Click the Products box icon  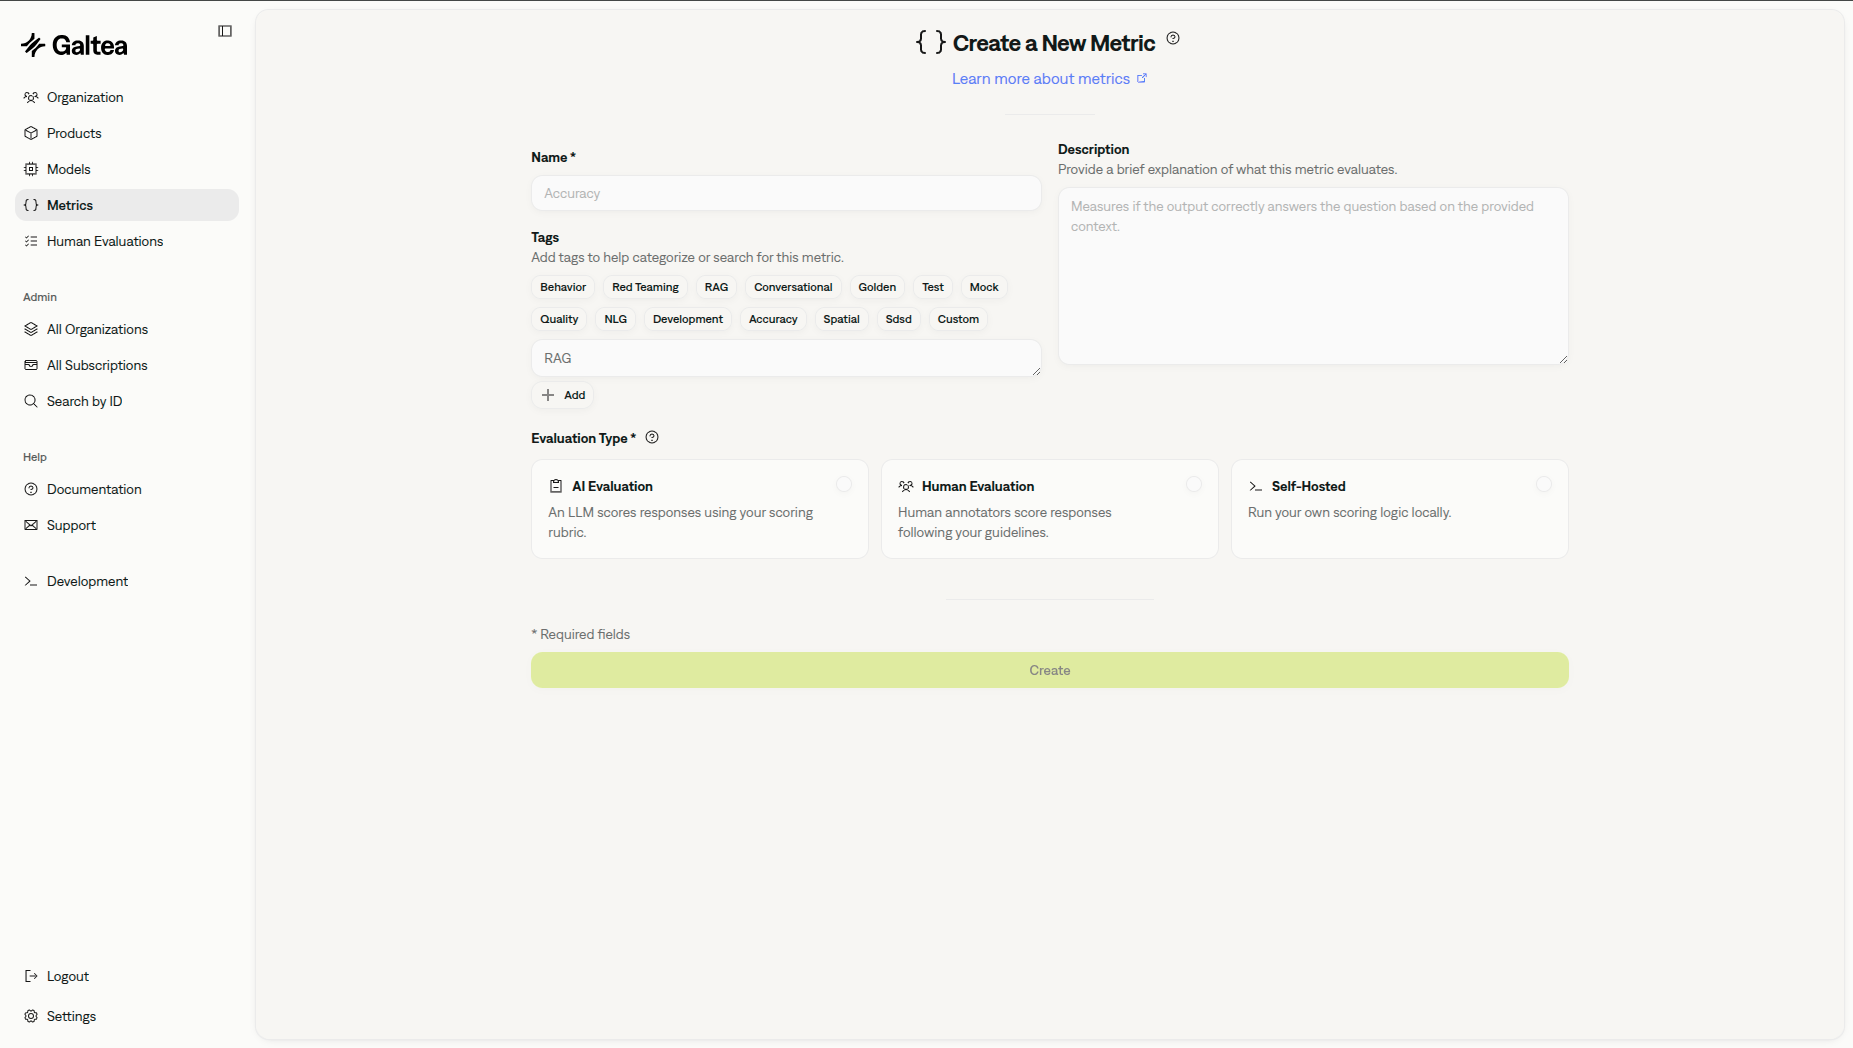click(31, 132)
